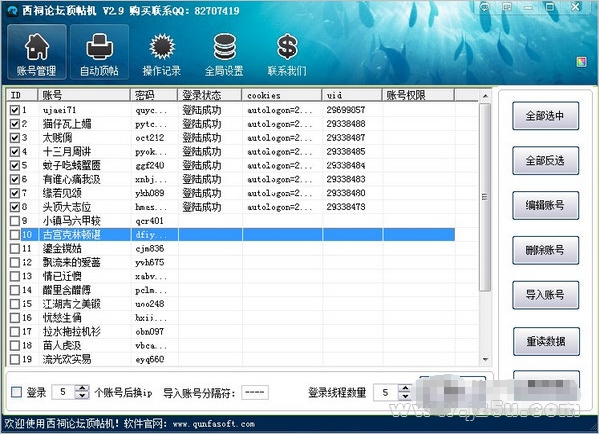Sort by the 账号 column header
Screen dimensions: 599x434
click(84, 95)
